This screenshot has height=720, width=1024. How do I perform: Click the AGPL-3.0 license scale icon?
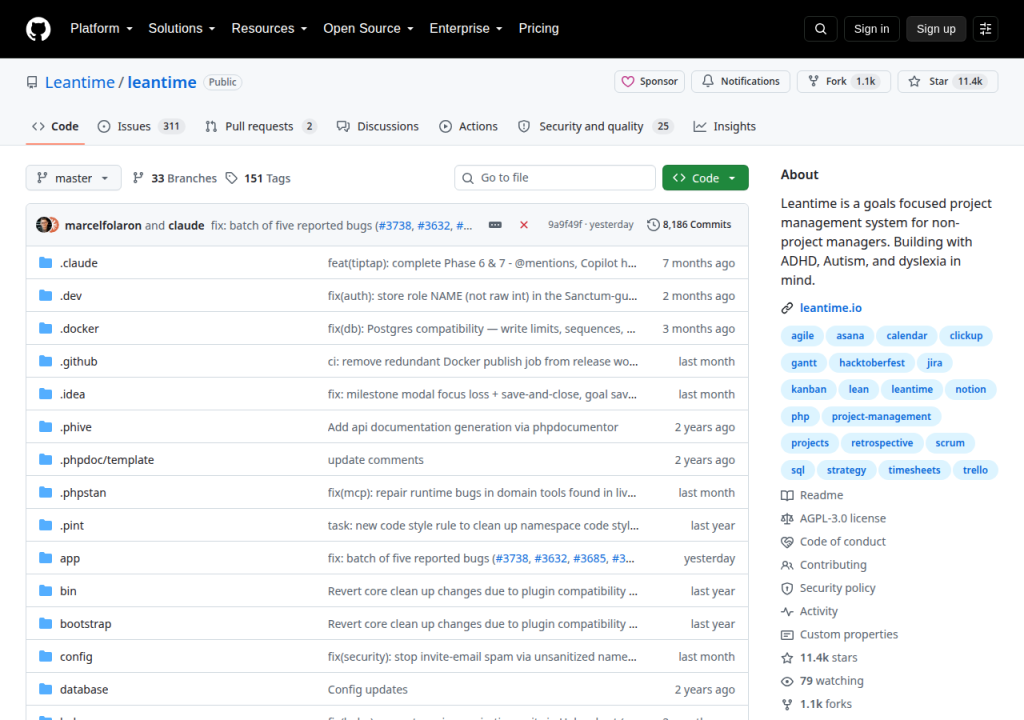click(787, 519)
